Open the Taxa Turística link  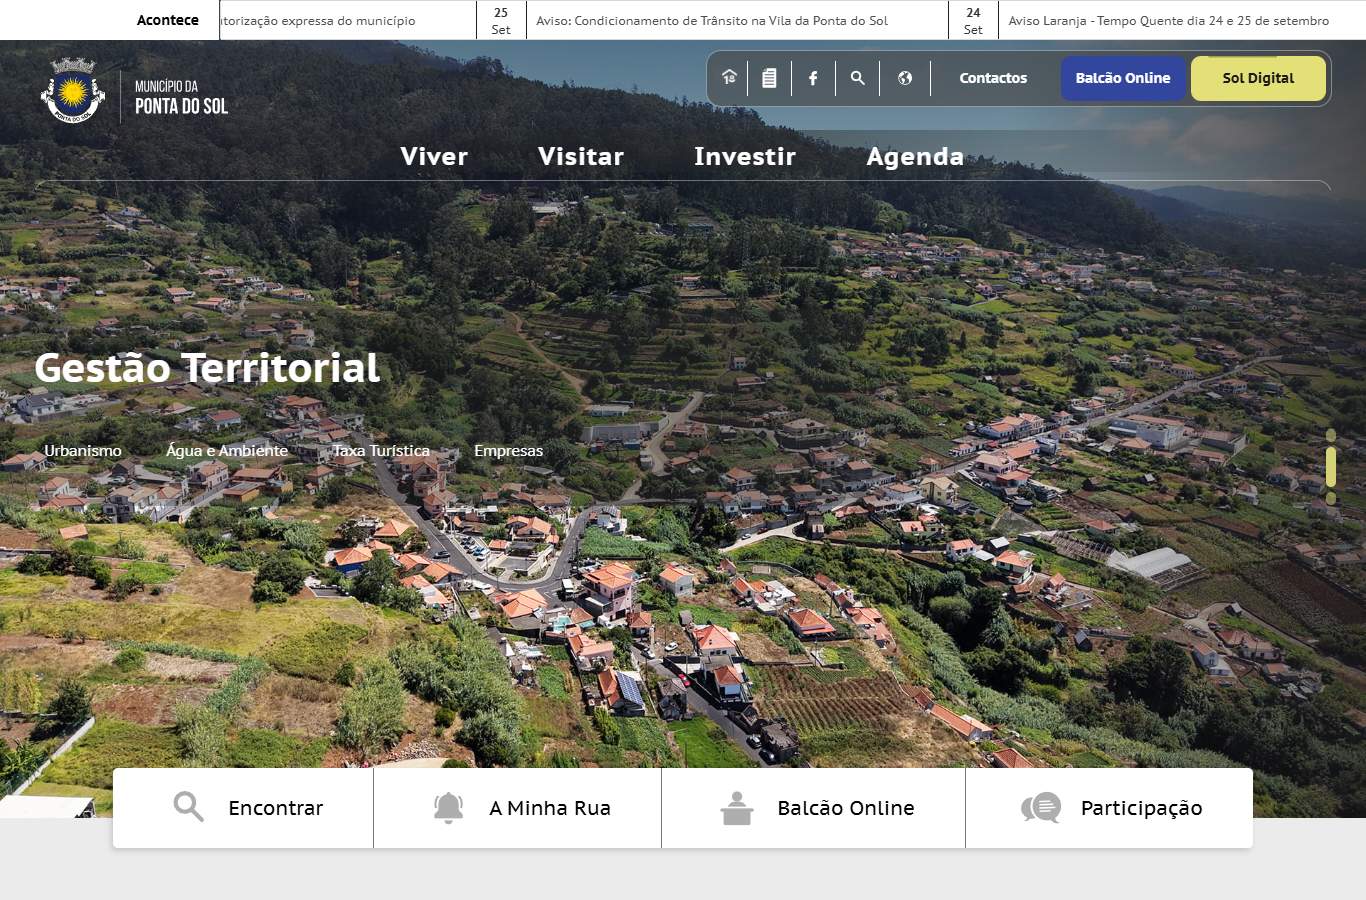click(x=381, y=451)
